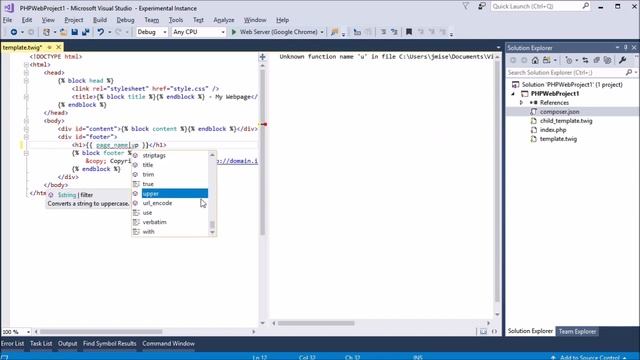Open the File menu
This screenshot has height=360, width=640.
[7, 20]
